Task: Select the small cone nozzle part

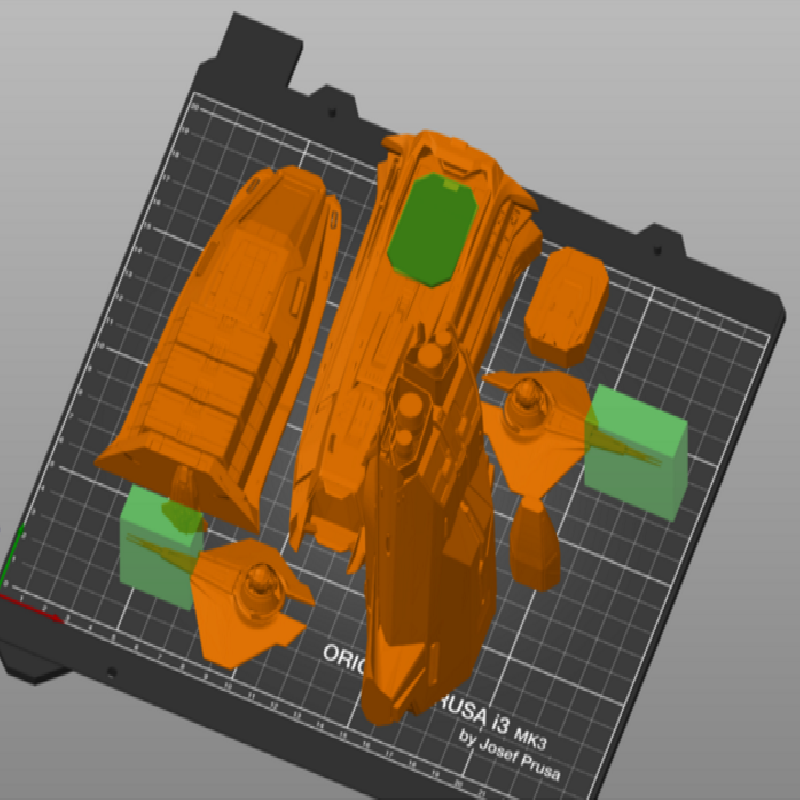Action: click(x=535, y=545)
